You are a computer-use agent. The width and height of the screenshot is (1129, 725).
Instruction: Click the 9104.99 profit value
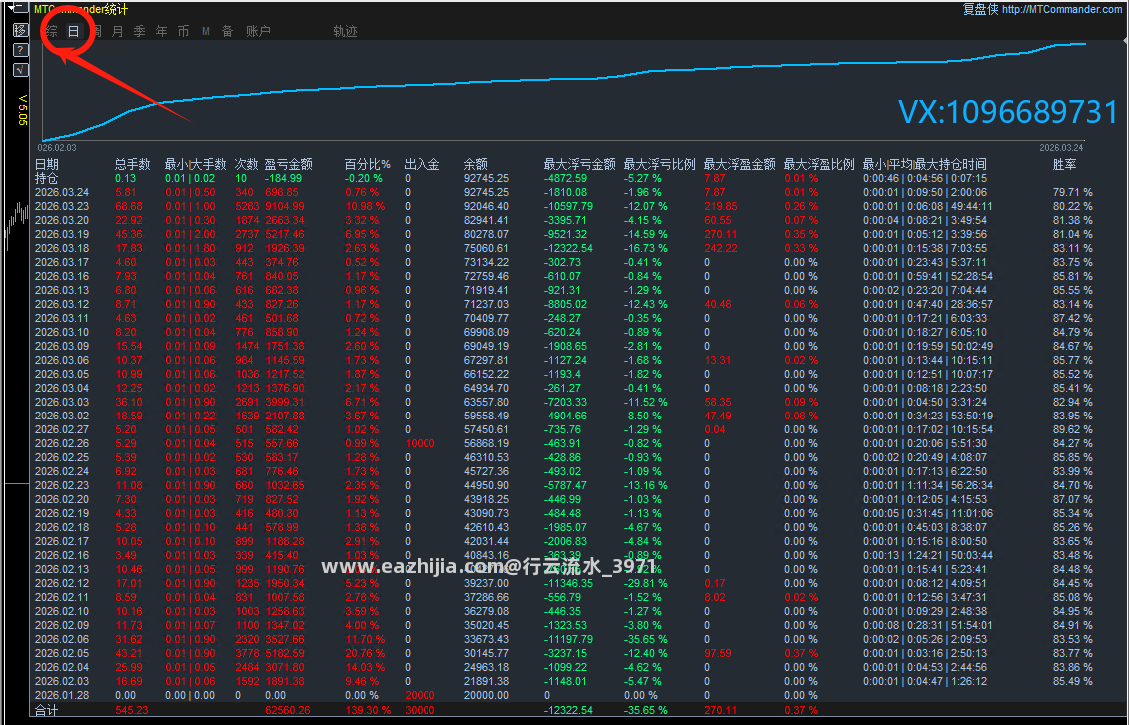(x=284, y=206)
